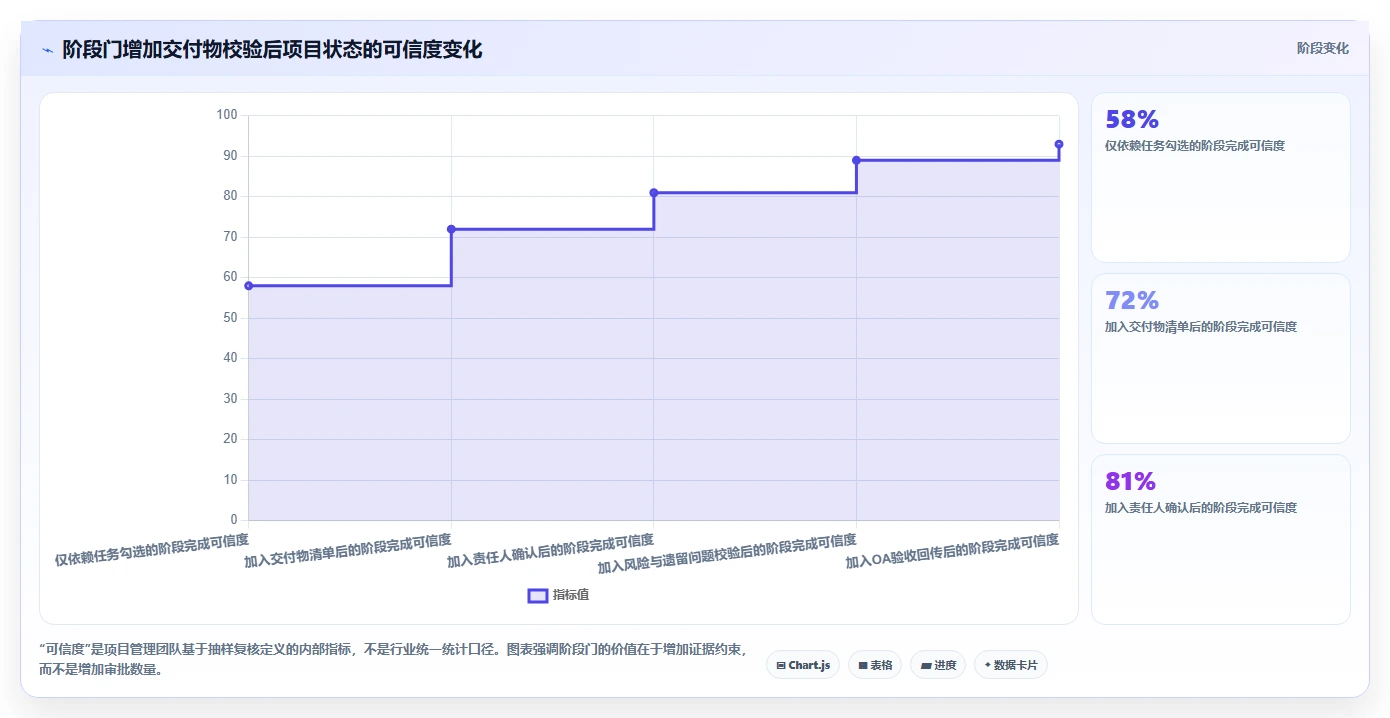Click the chart data point at value 93

(x=1059, y=144)
